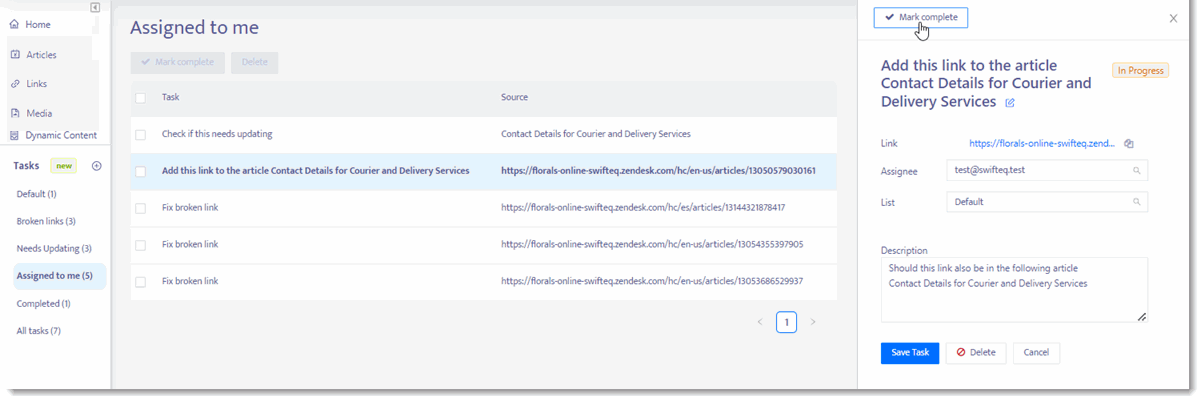Check the box for Fix broken link 13053686529937

[x=140, y=282]
